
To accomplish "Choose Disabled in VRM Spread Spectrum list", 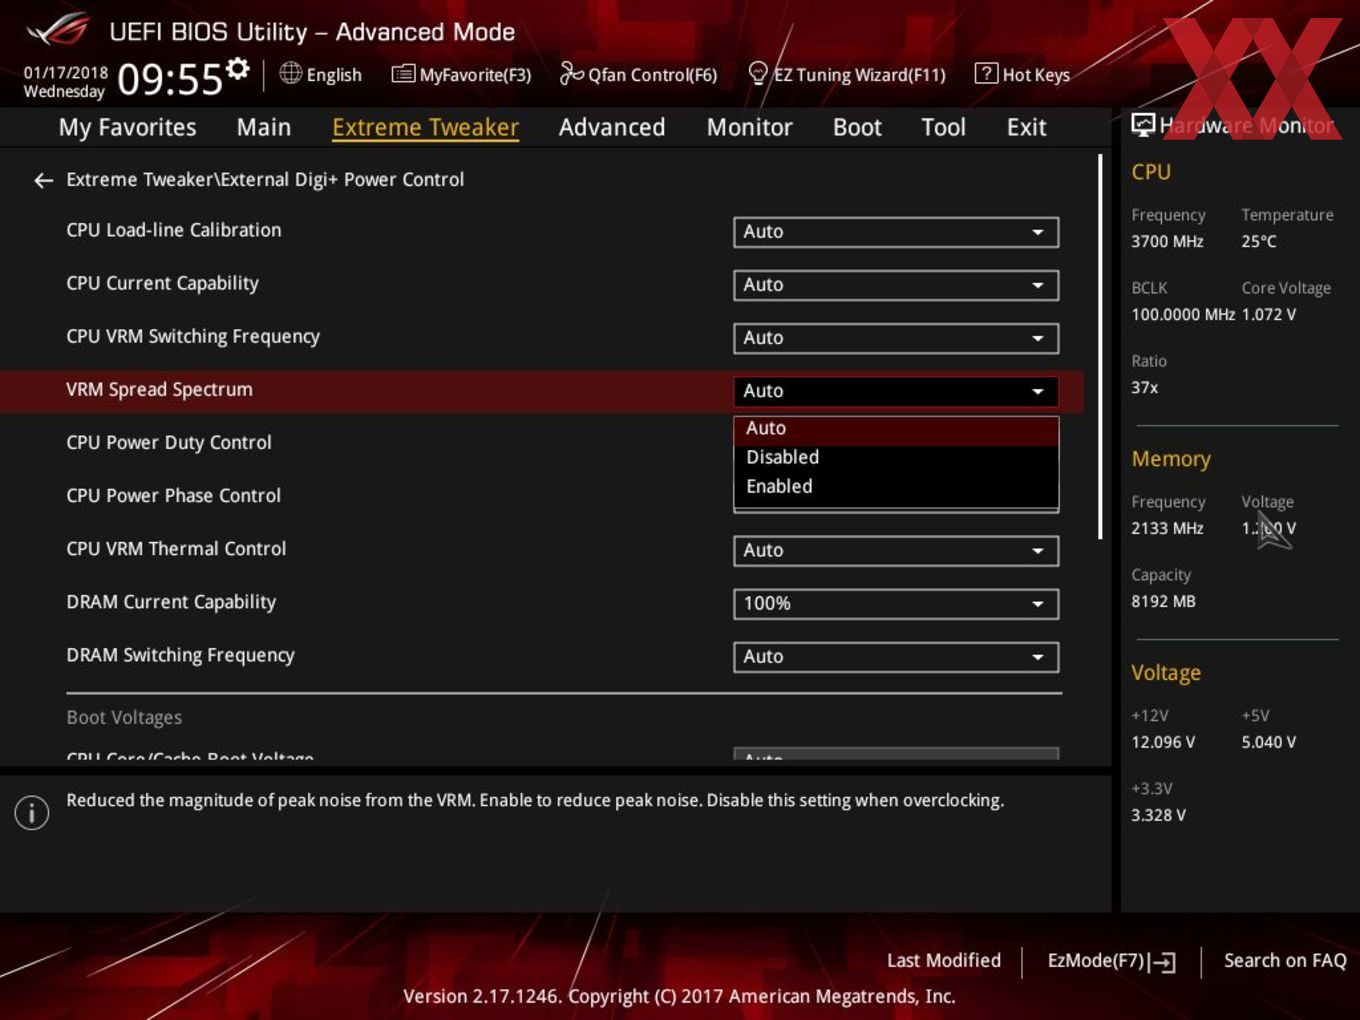I will (x=896, y=457).
